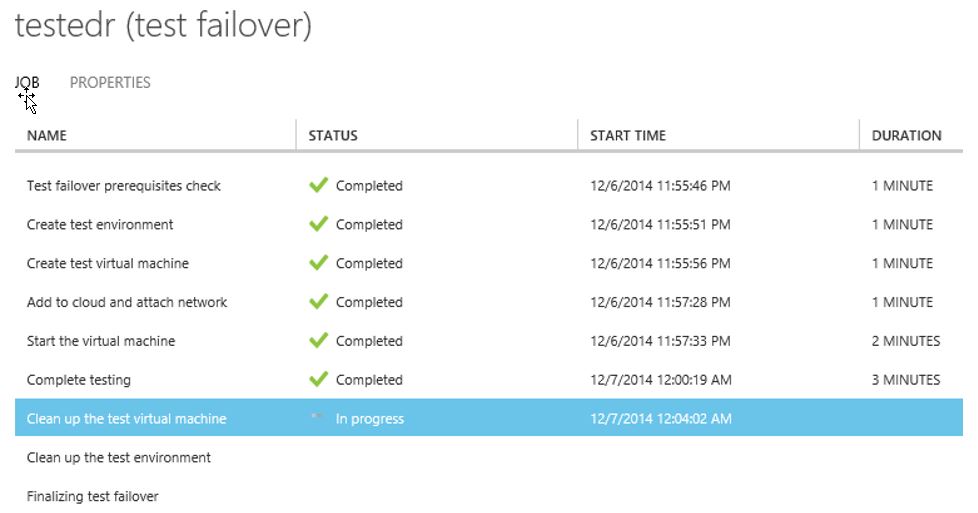This screenshot has width=978, height=513.
Task: Select the Finalizing test failover row
Action: click(x=489, y=496)
